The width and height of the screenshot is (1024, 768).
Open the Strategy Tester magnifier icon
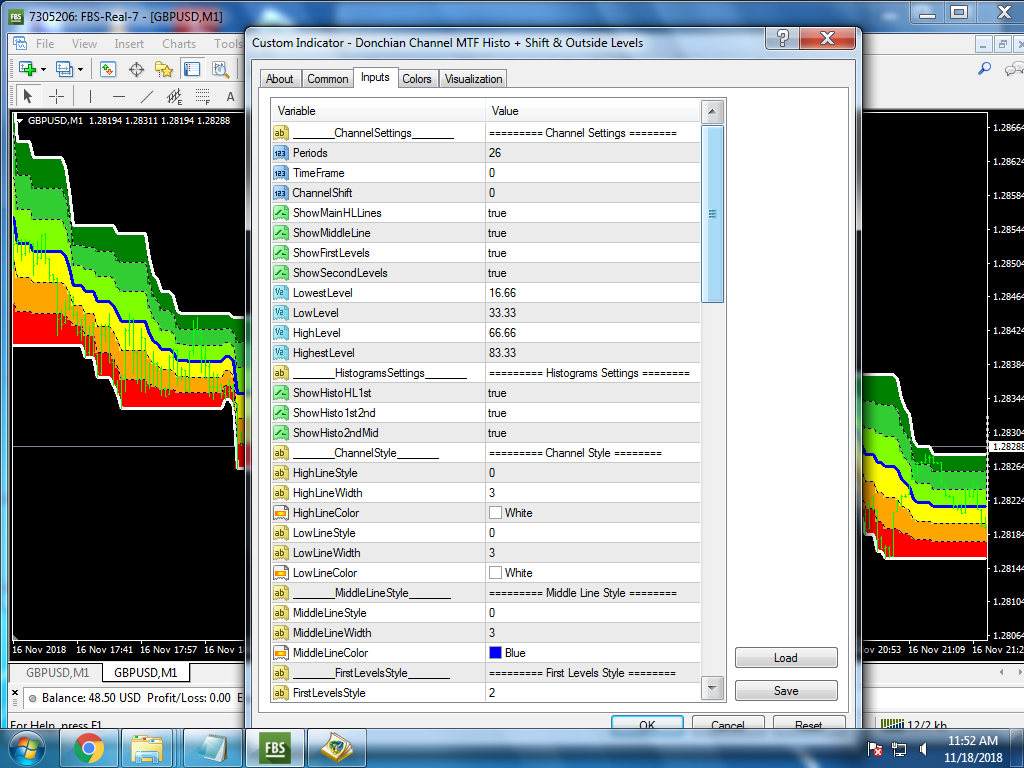coord(218,69)
